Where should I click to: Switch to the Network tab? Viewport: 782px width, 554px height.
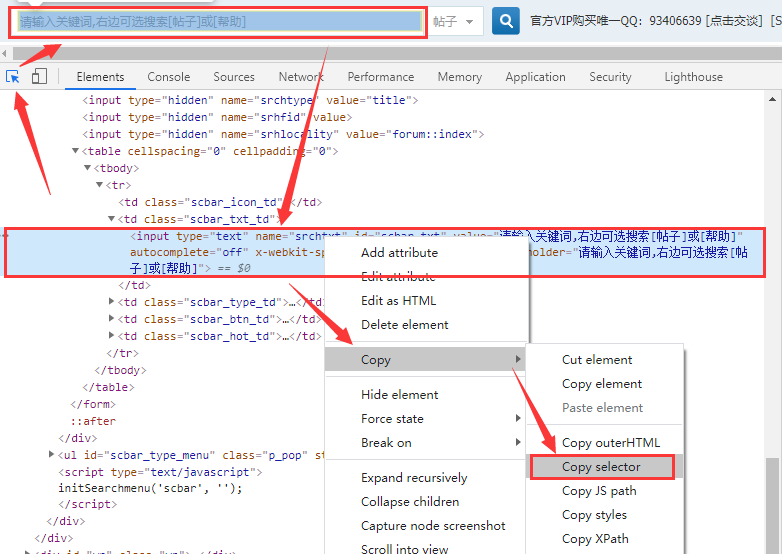[300, 77]
